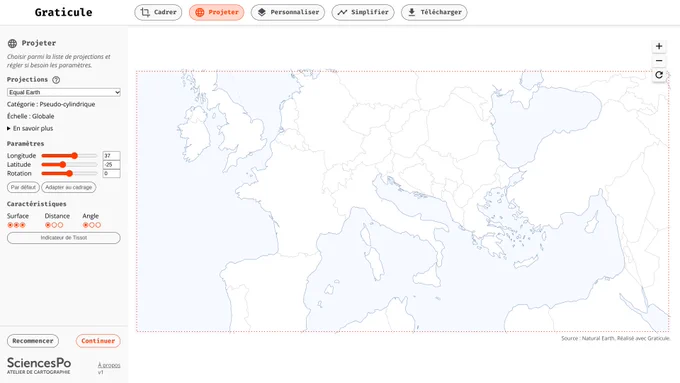Click the SciencesPo Atelier de cartographie logo

(x=39, y=366)
